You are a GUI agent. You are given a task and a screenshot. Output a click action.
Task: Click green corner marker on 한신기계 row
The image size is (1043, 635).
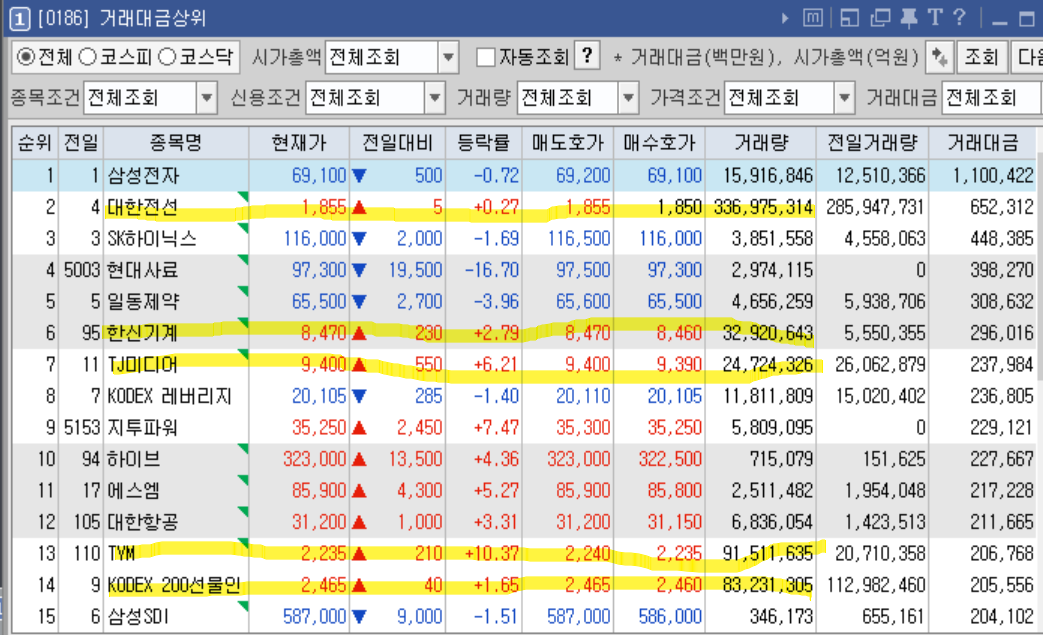pos(243,323)
